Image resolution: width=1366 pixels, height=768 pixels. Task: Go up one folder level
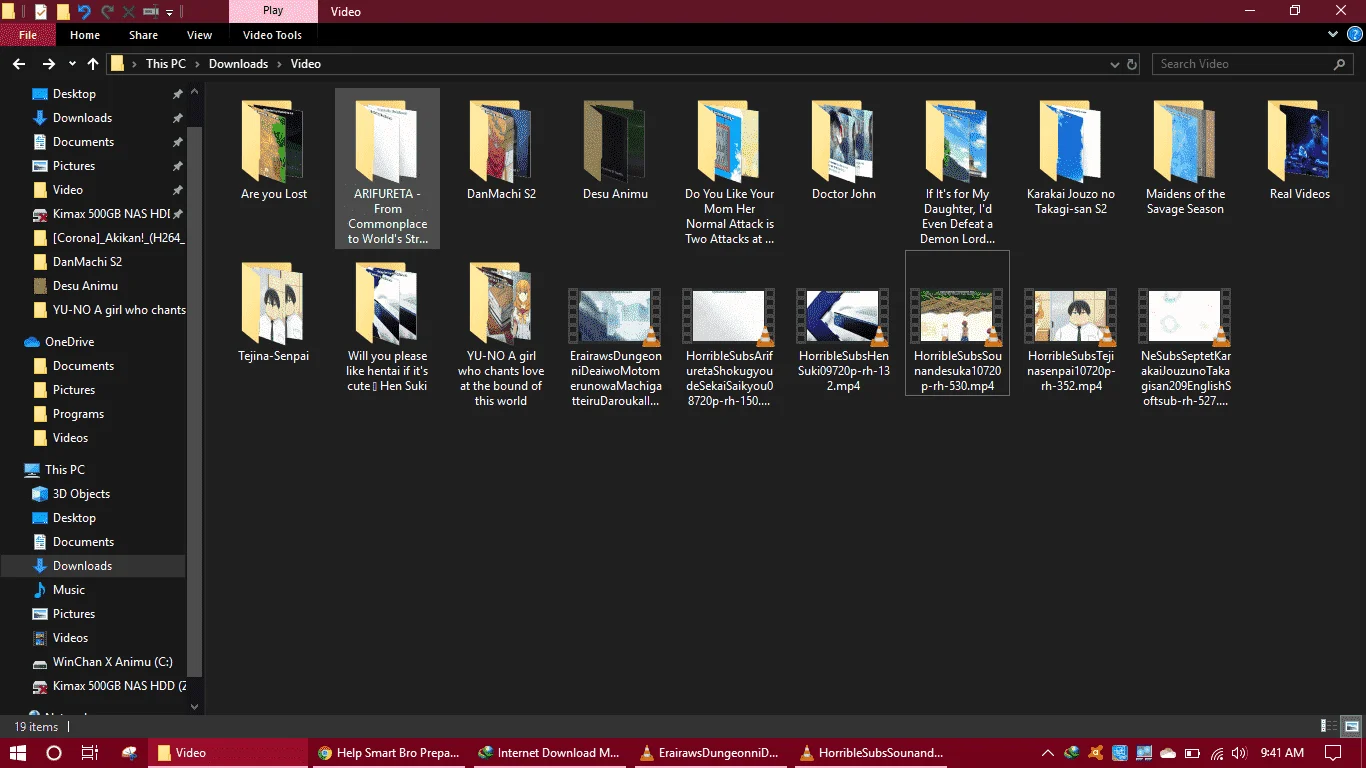coord(93,64)
